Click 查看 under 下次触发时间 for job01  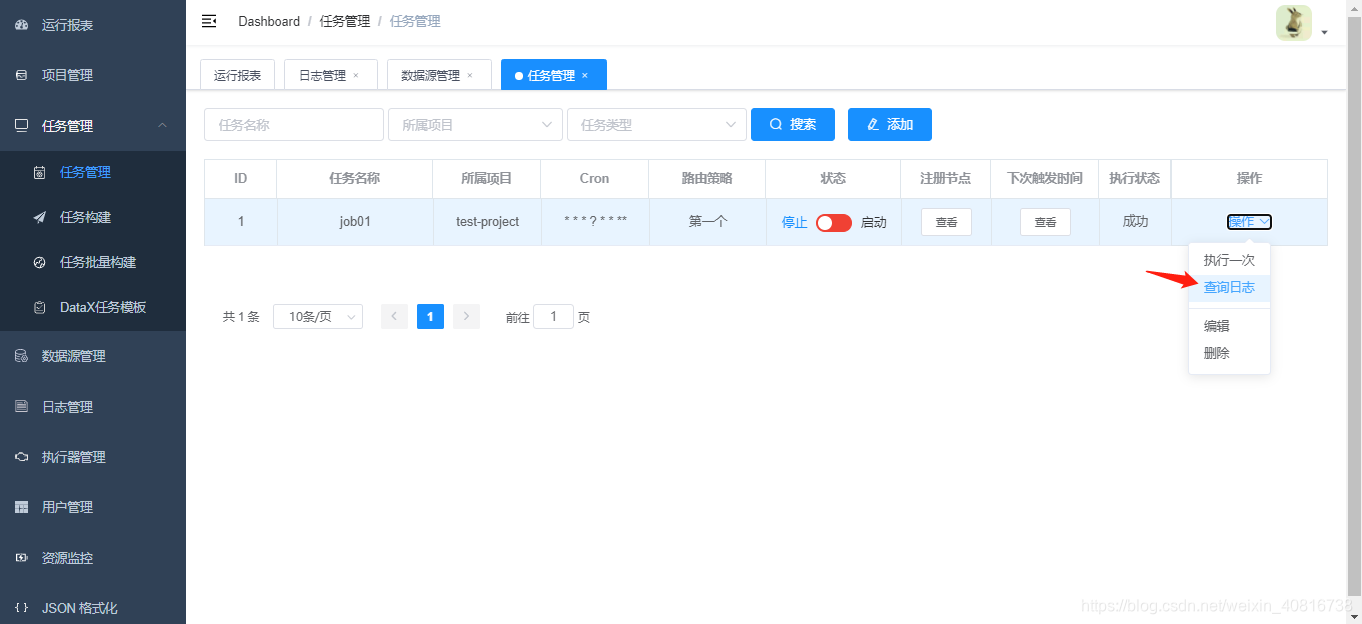click(x=1045, y=222)
